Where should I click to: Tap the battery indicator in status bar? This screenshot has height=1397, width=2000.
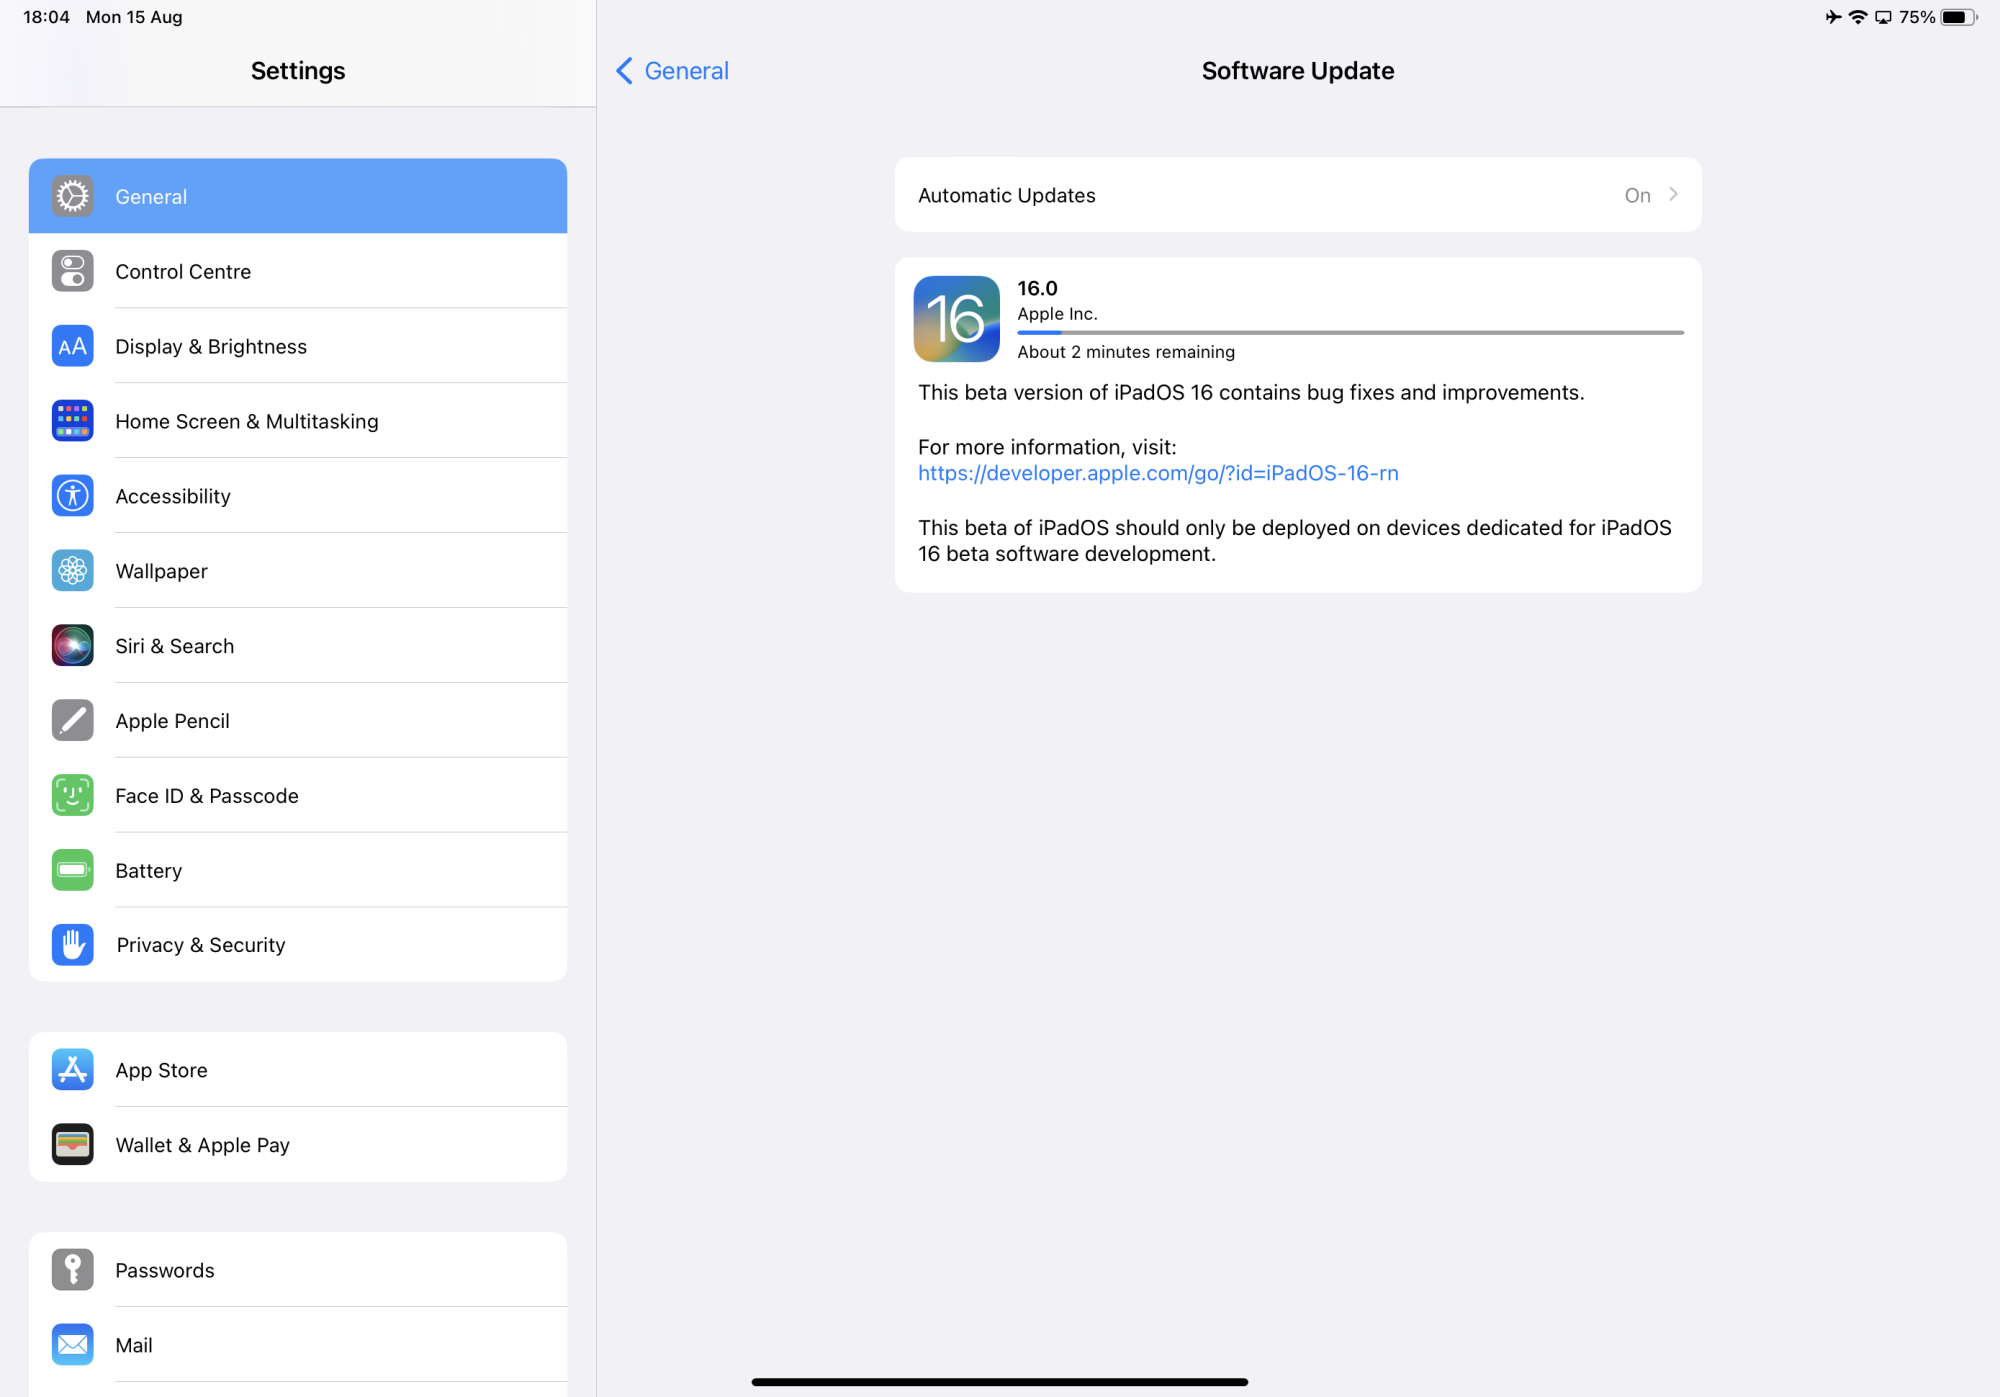point(1958,17)
